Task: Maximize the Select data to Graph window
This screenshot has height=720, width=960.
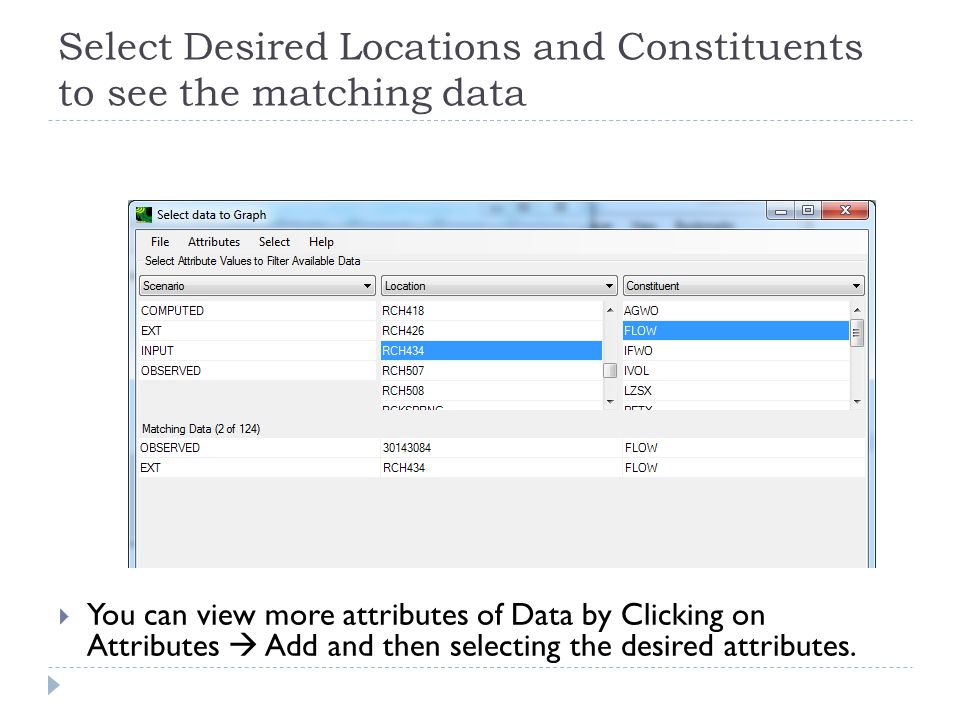Action: tap(808, 211)
